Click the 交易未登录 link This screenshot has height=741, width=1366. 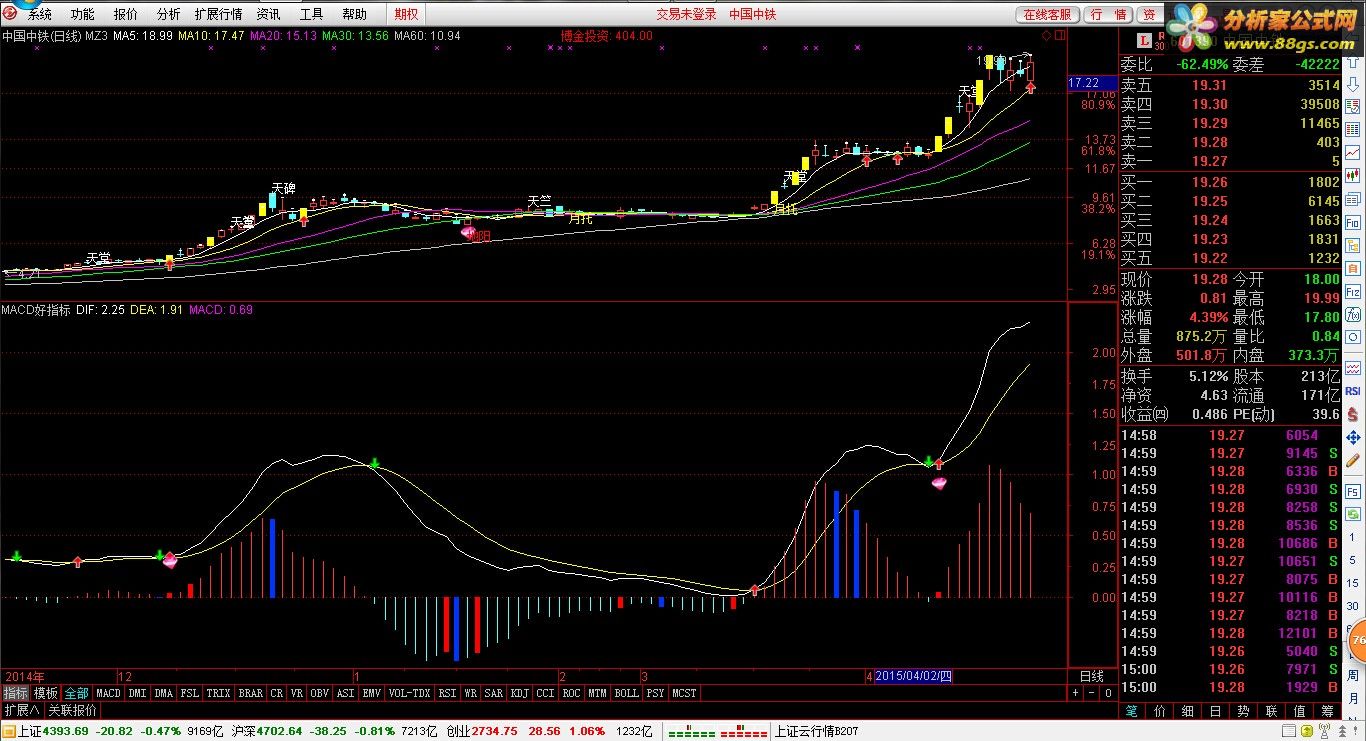click(x=686, y=14)
